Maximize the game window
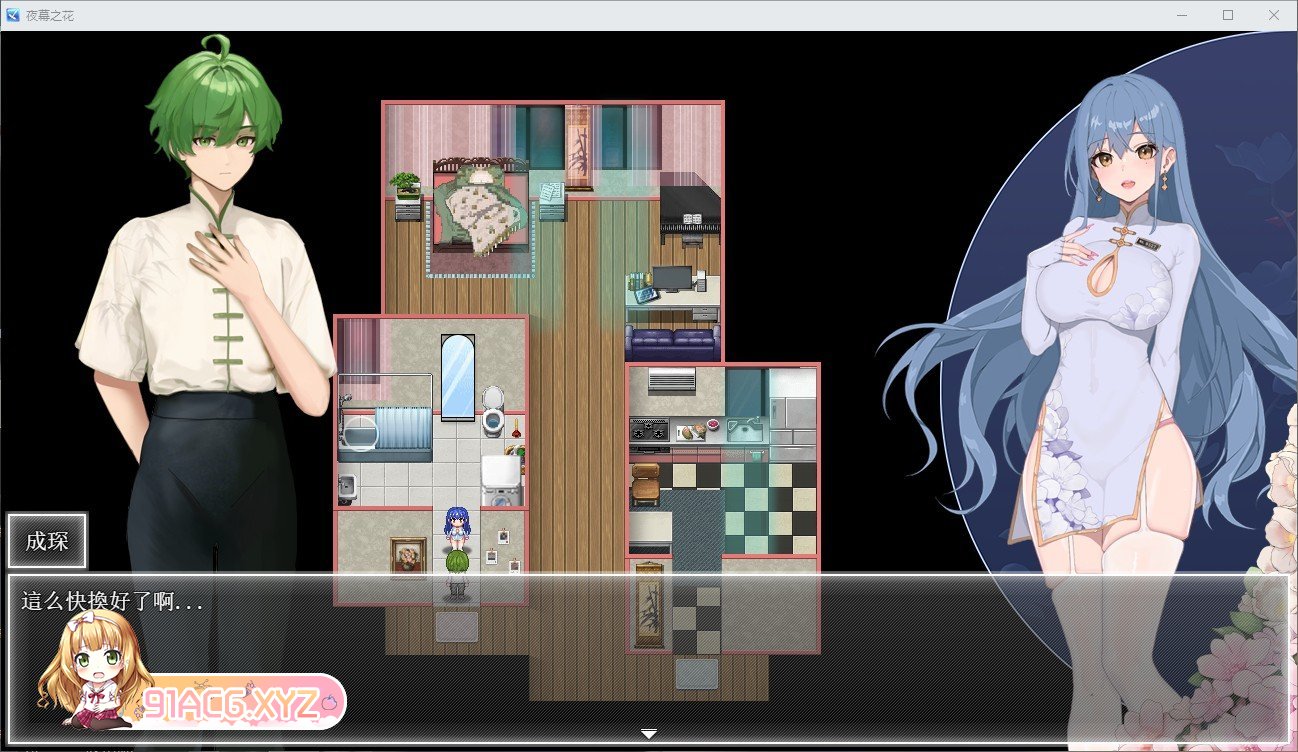Image resolution: width=1298 pixels, height=752 pixels. click(1228, 15)
